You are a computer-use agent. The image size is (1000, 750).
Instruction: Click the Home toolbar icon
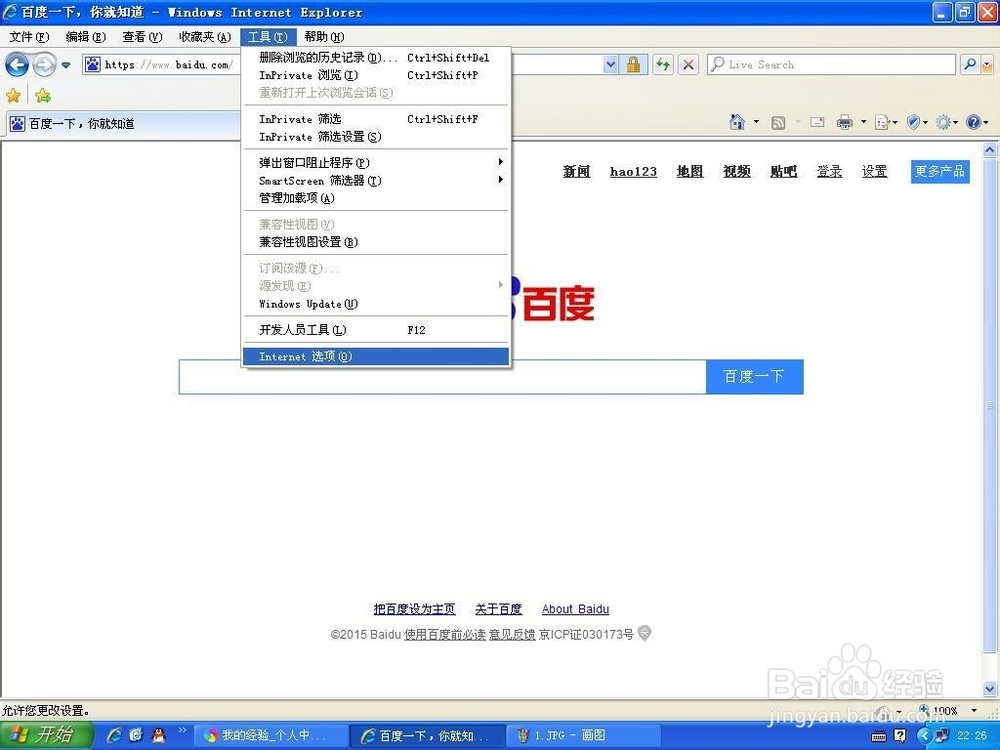pos(737,122)
